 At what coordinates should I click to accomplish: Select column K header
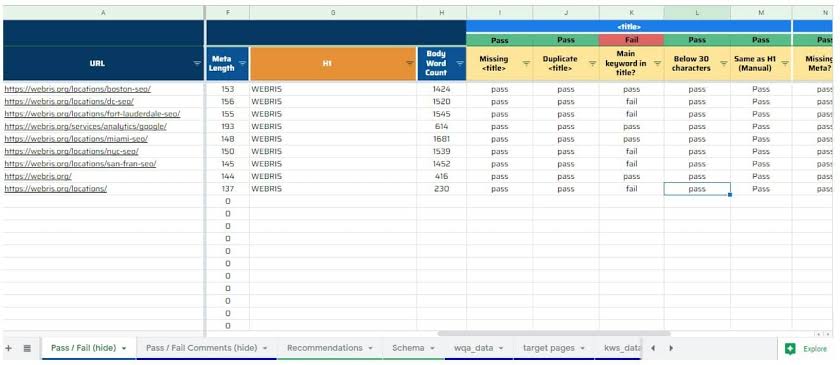pyautogui.click(x=632, y=12)
